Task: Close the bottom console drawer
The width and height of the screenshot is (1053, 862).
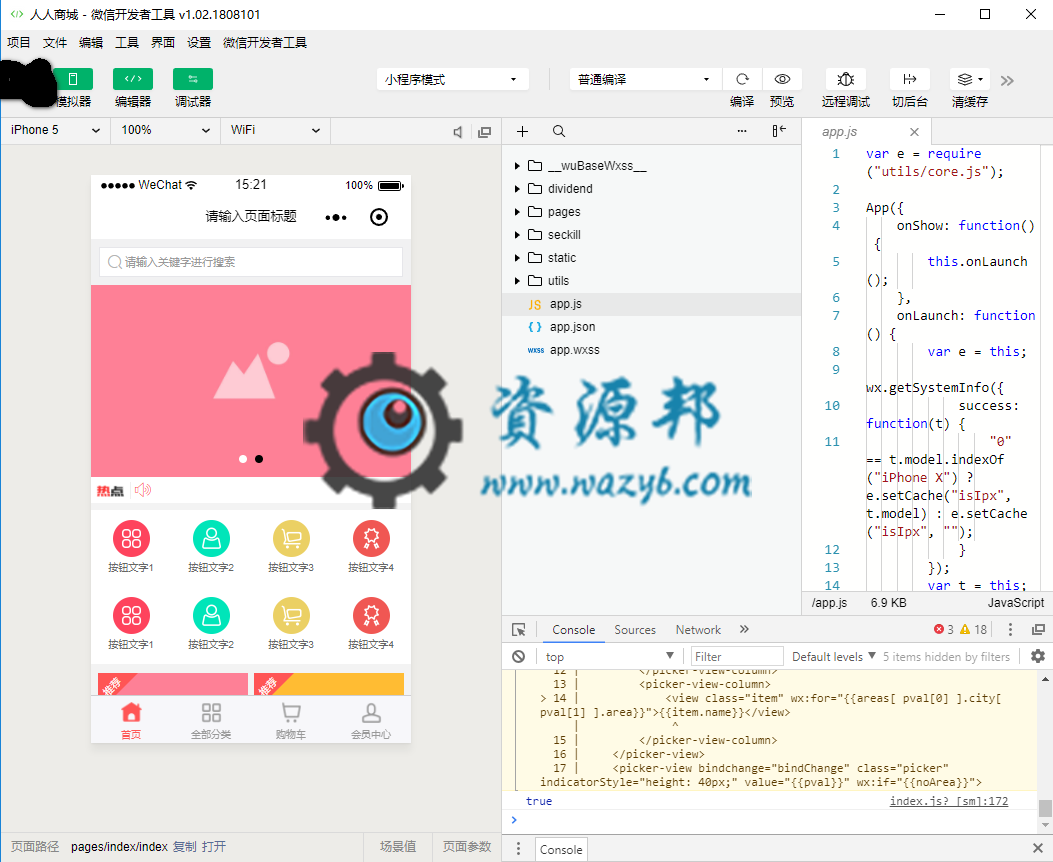Action: click(x=1037, y=848)
